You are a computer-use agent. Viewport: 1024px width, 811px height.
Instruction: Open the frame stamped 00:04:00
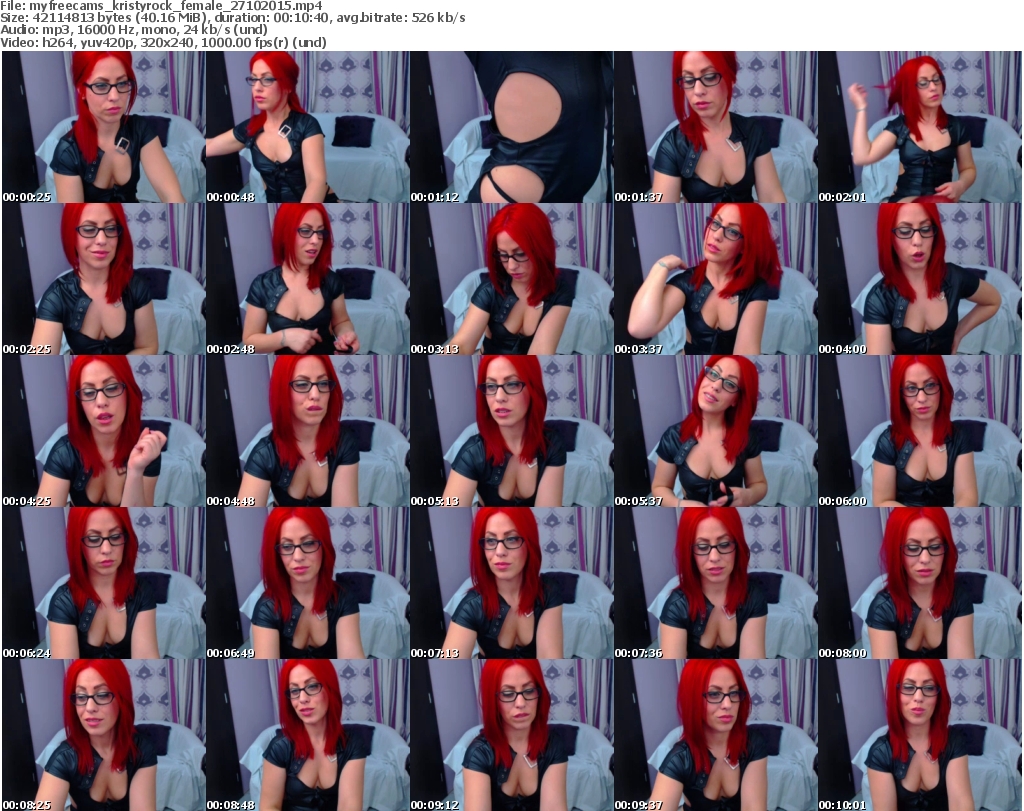(x=920, y=279)
